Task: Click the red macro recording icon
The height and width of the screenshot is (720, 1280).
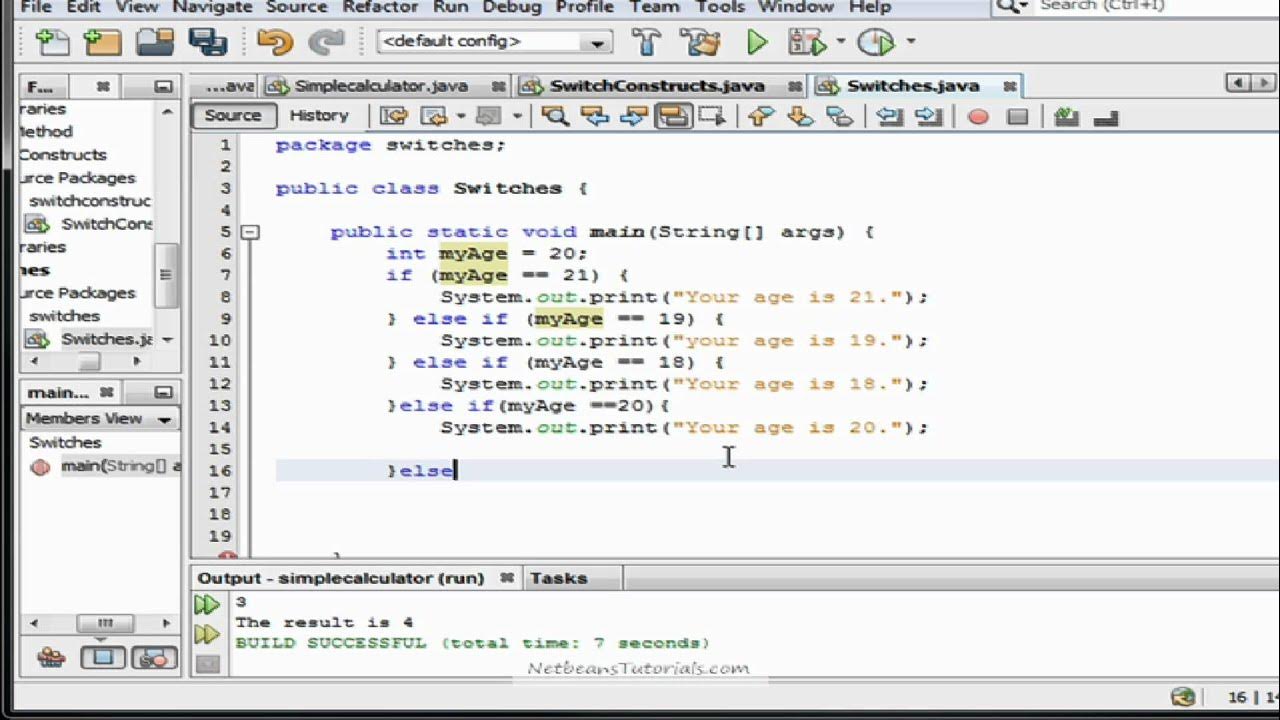Action: point(978,117)
